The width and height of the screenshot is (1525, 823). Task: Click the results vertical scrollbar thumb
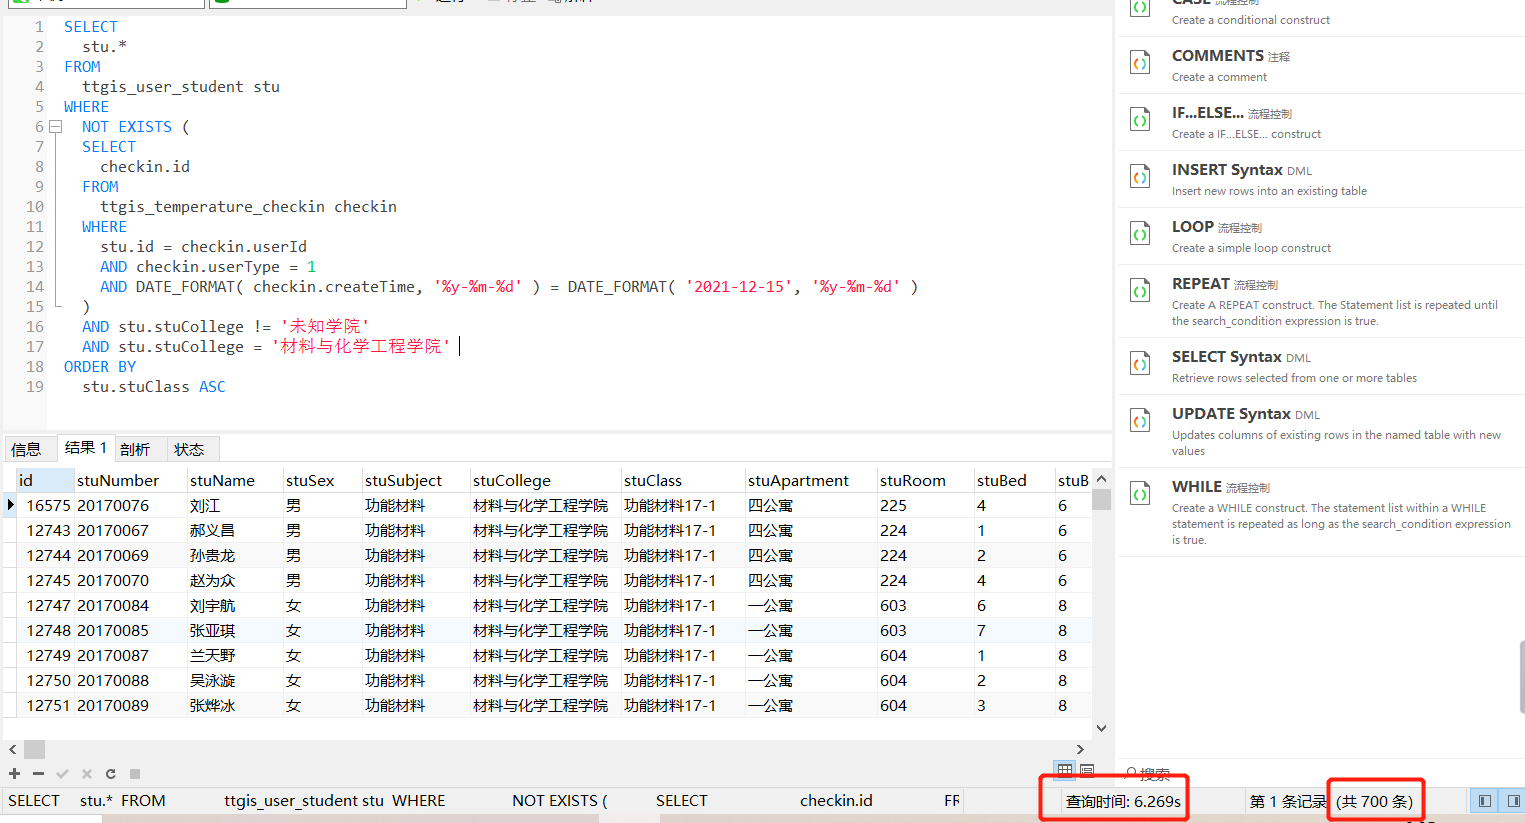[x=1101, y=499]
